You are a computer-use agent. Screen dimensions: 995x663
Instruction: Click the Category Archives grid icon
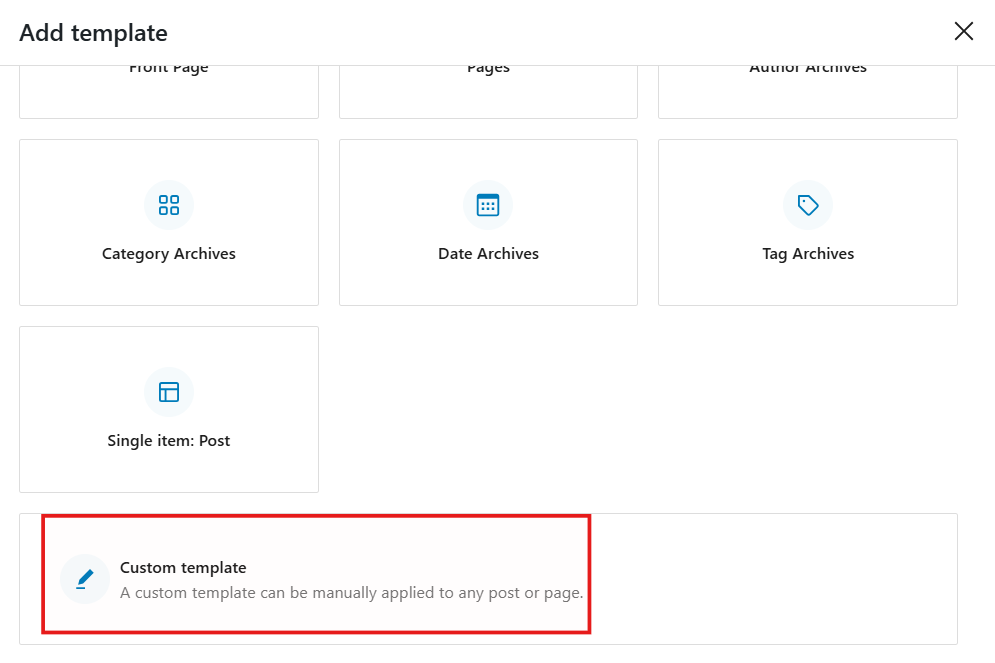pos(169,205)
